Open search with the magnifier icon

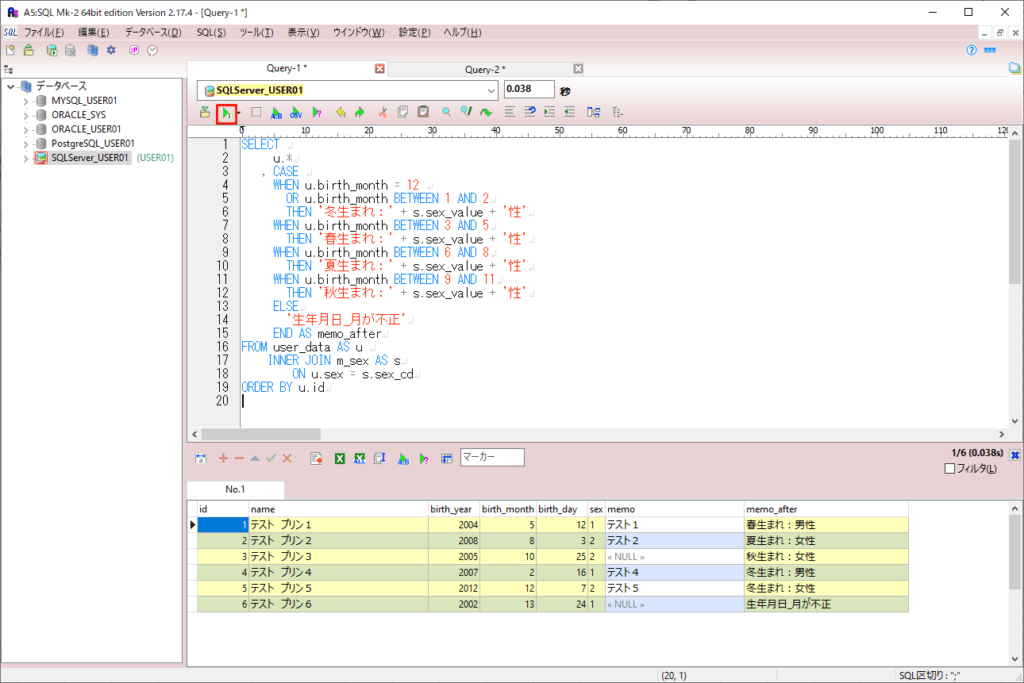[x=446, y=112]
